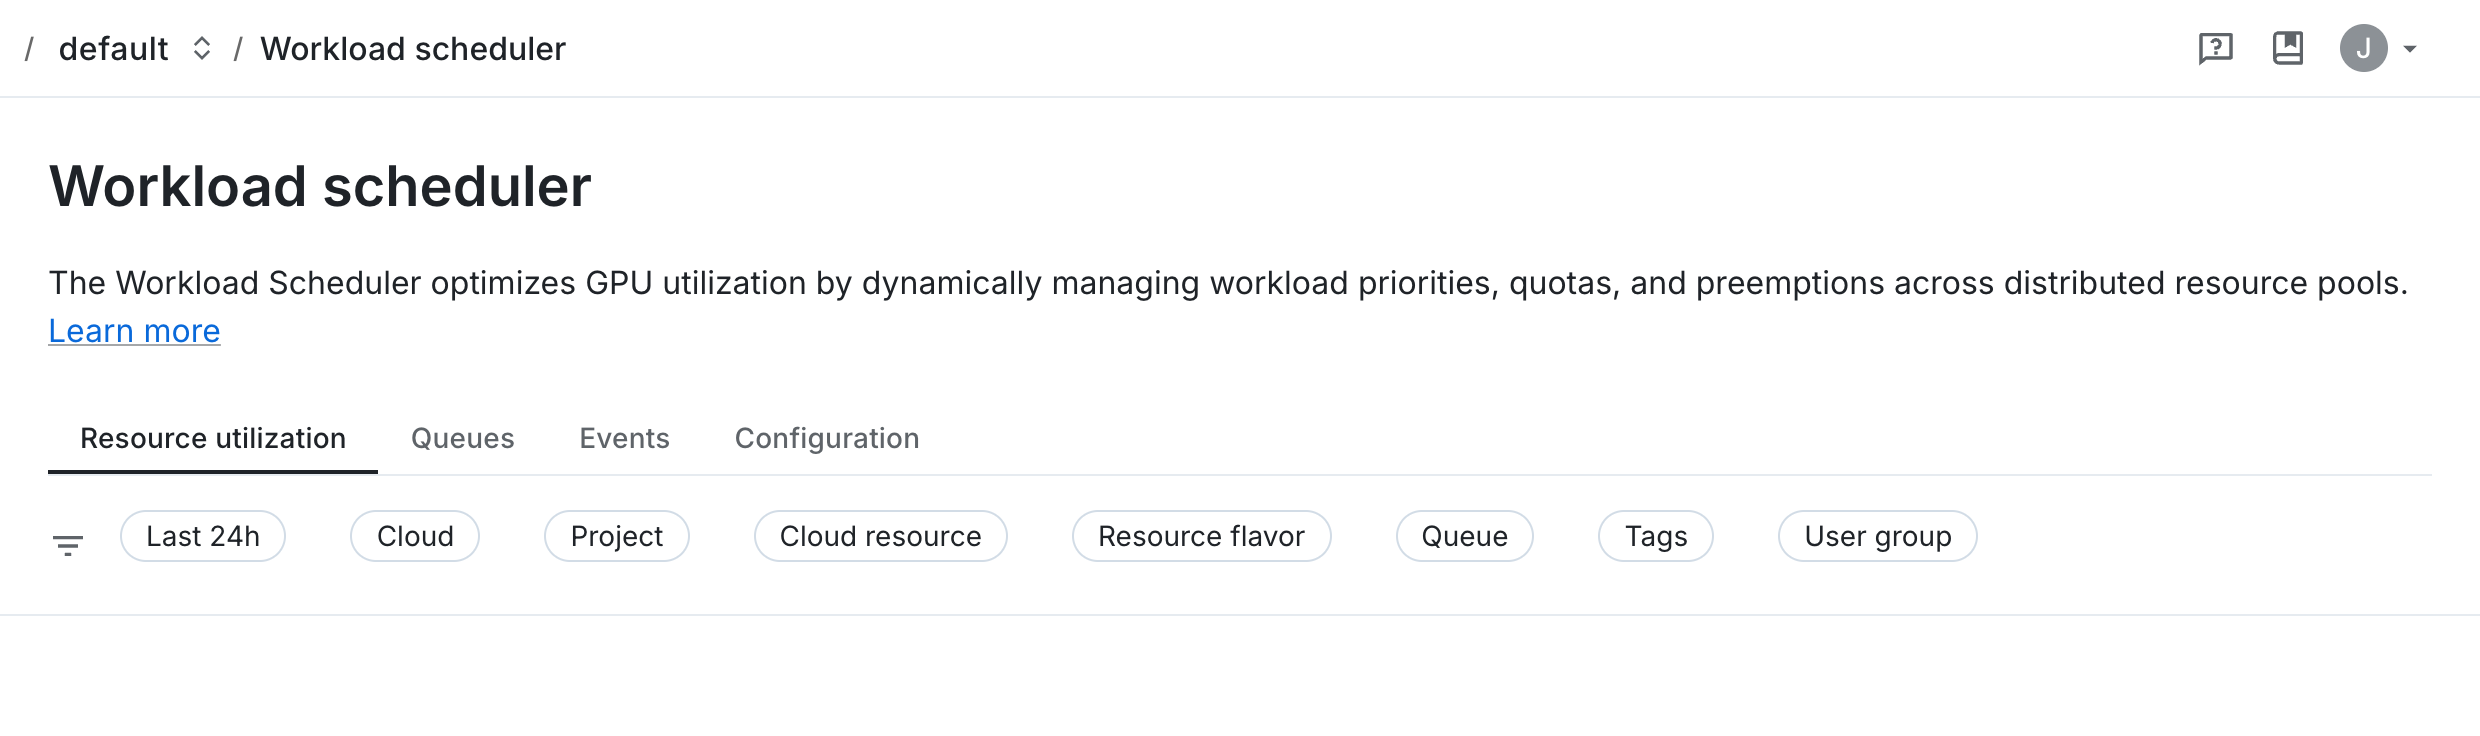
Task: Open the Cloud filter chip
Action: pos(415,536)
